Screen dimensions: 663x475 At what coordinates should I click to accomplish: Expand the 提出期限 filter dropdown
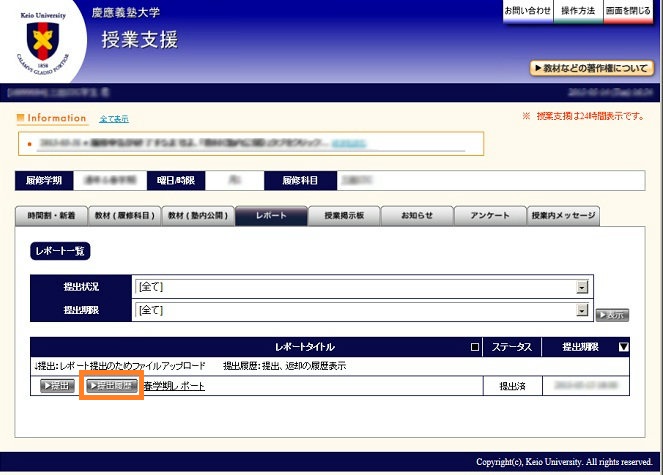click(581, 311)
